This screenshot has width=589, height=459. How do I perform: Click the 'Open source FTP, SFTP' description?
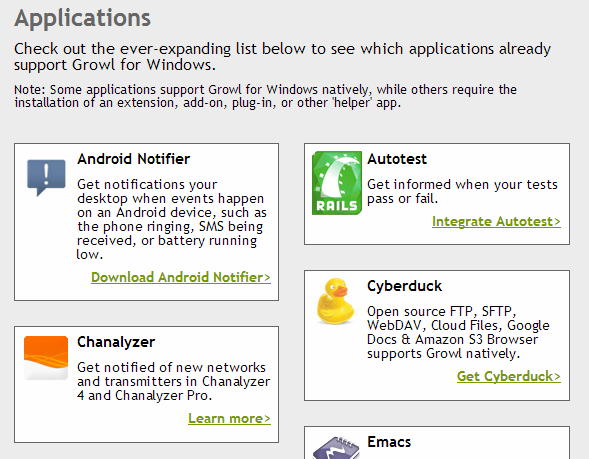tap(458, 332)
